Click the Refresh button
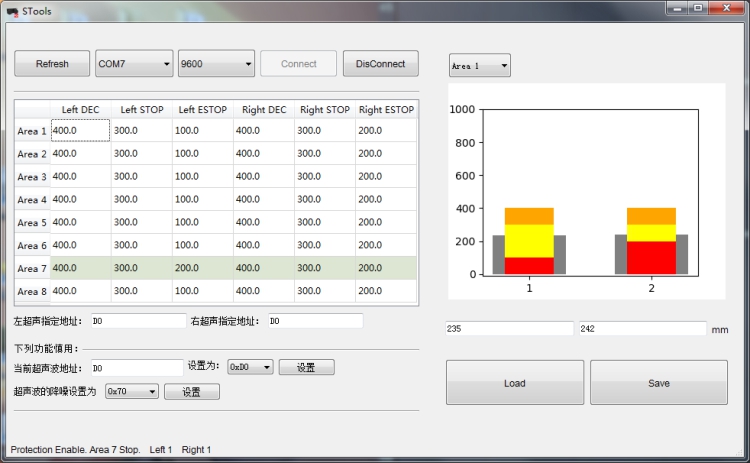The height and width of the screenshot is (463, 750). tap(52, 64)
